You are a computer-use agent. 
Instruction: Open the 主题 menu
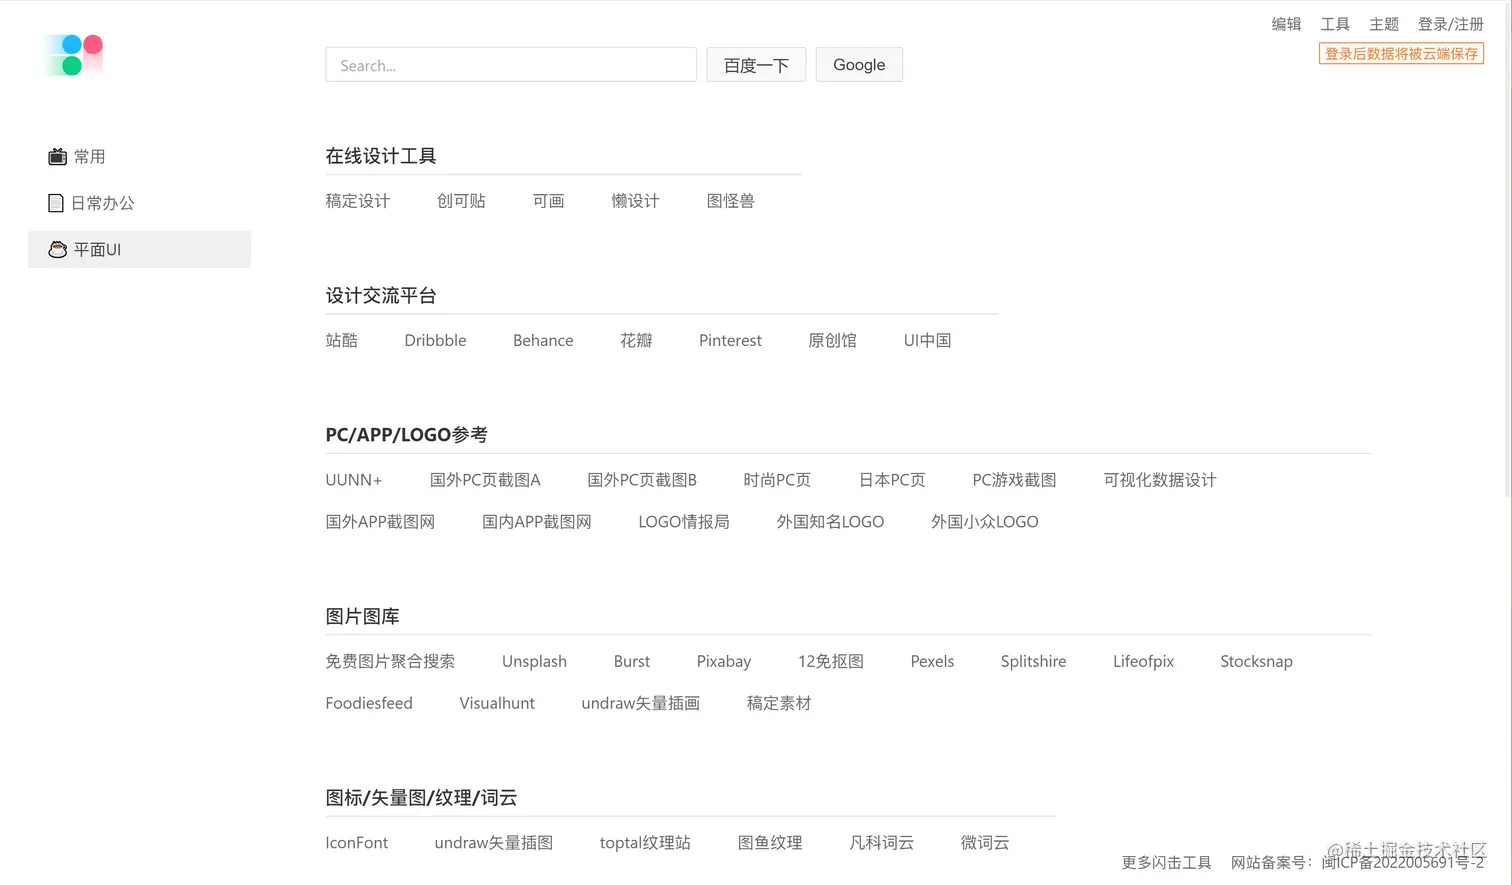1384,24
